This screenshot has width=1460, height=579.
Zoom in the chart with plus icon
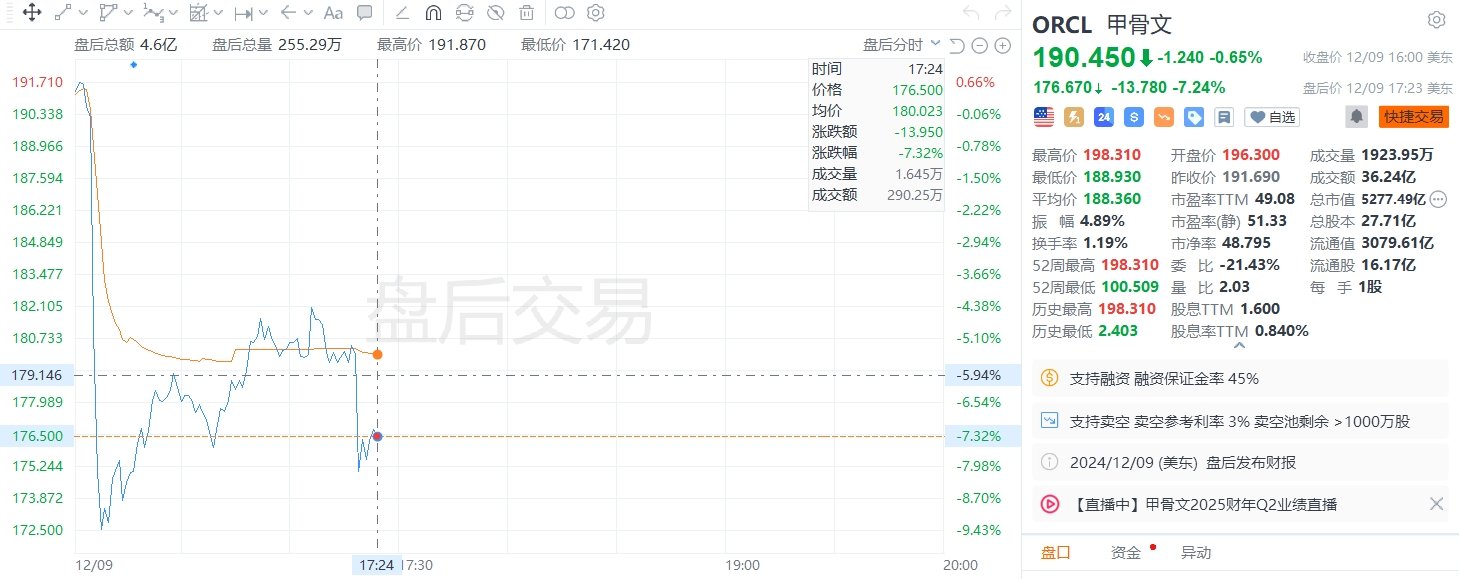click(x=1003, y=46)
